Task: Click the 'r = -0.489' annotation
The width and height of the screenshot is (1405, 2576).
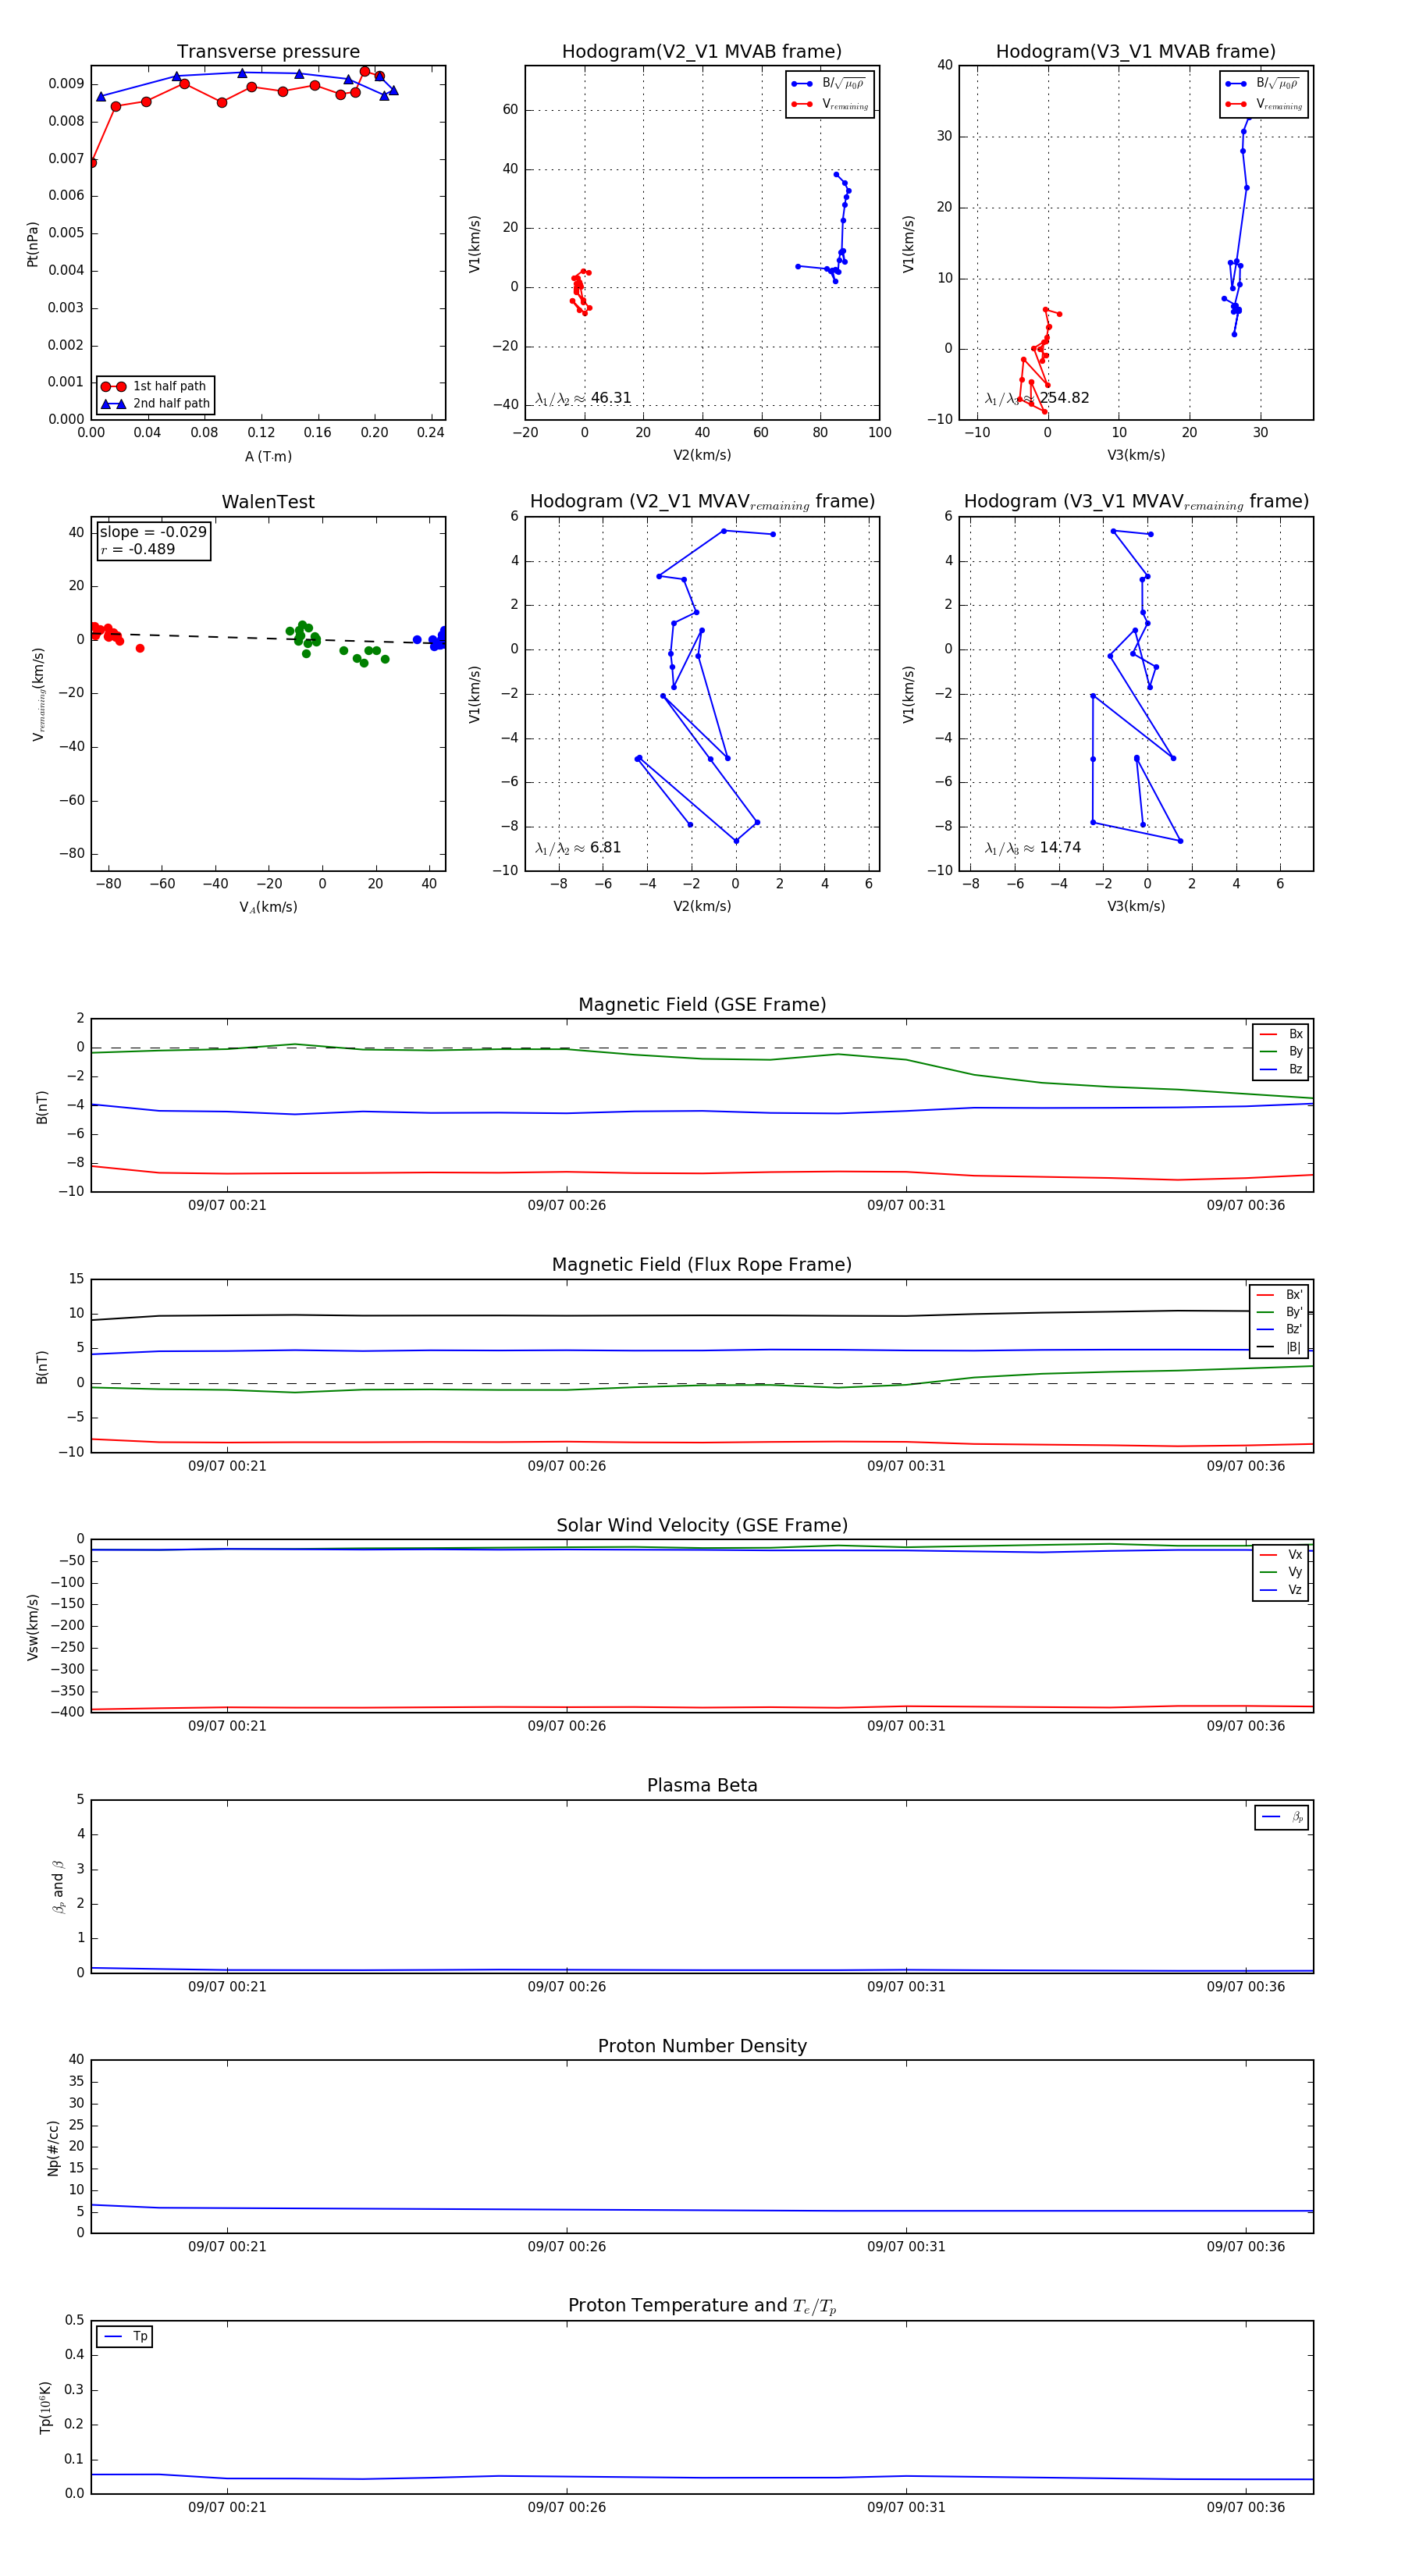Action: coord(138,549)
